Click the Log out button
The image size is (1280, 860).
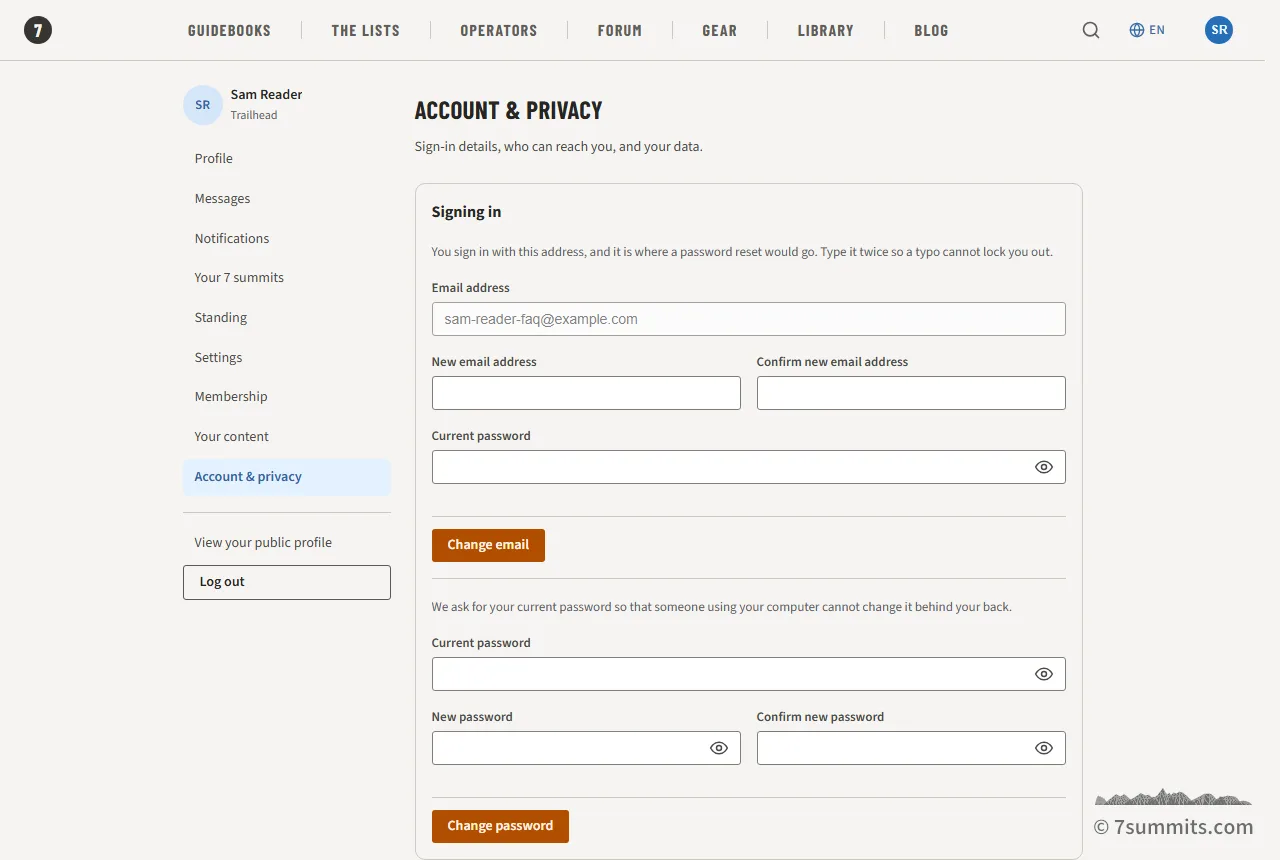(x=287, y=582)
